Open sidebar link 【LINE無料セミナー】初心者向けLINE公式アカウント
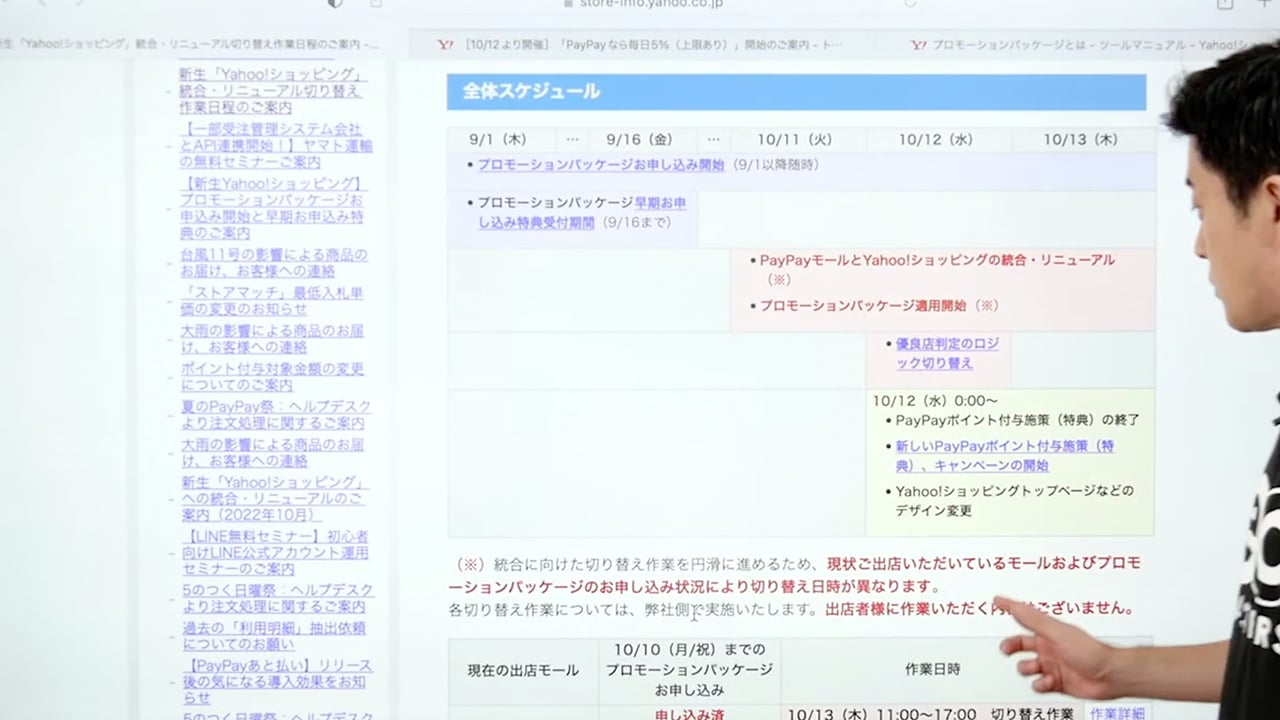Image resolution: width=1280 pixels, height=720 pixels. 275,552
